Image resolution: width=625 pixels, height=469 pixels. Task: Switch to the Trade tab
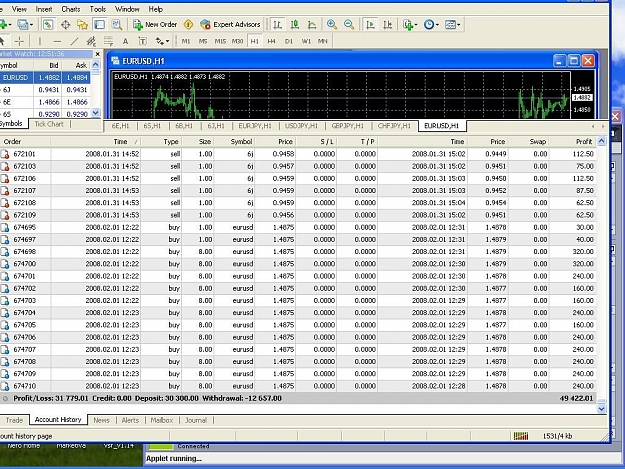pyautogui.click(x=14, y=420)
